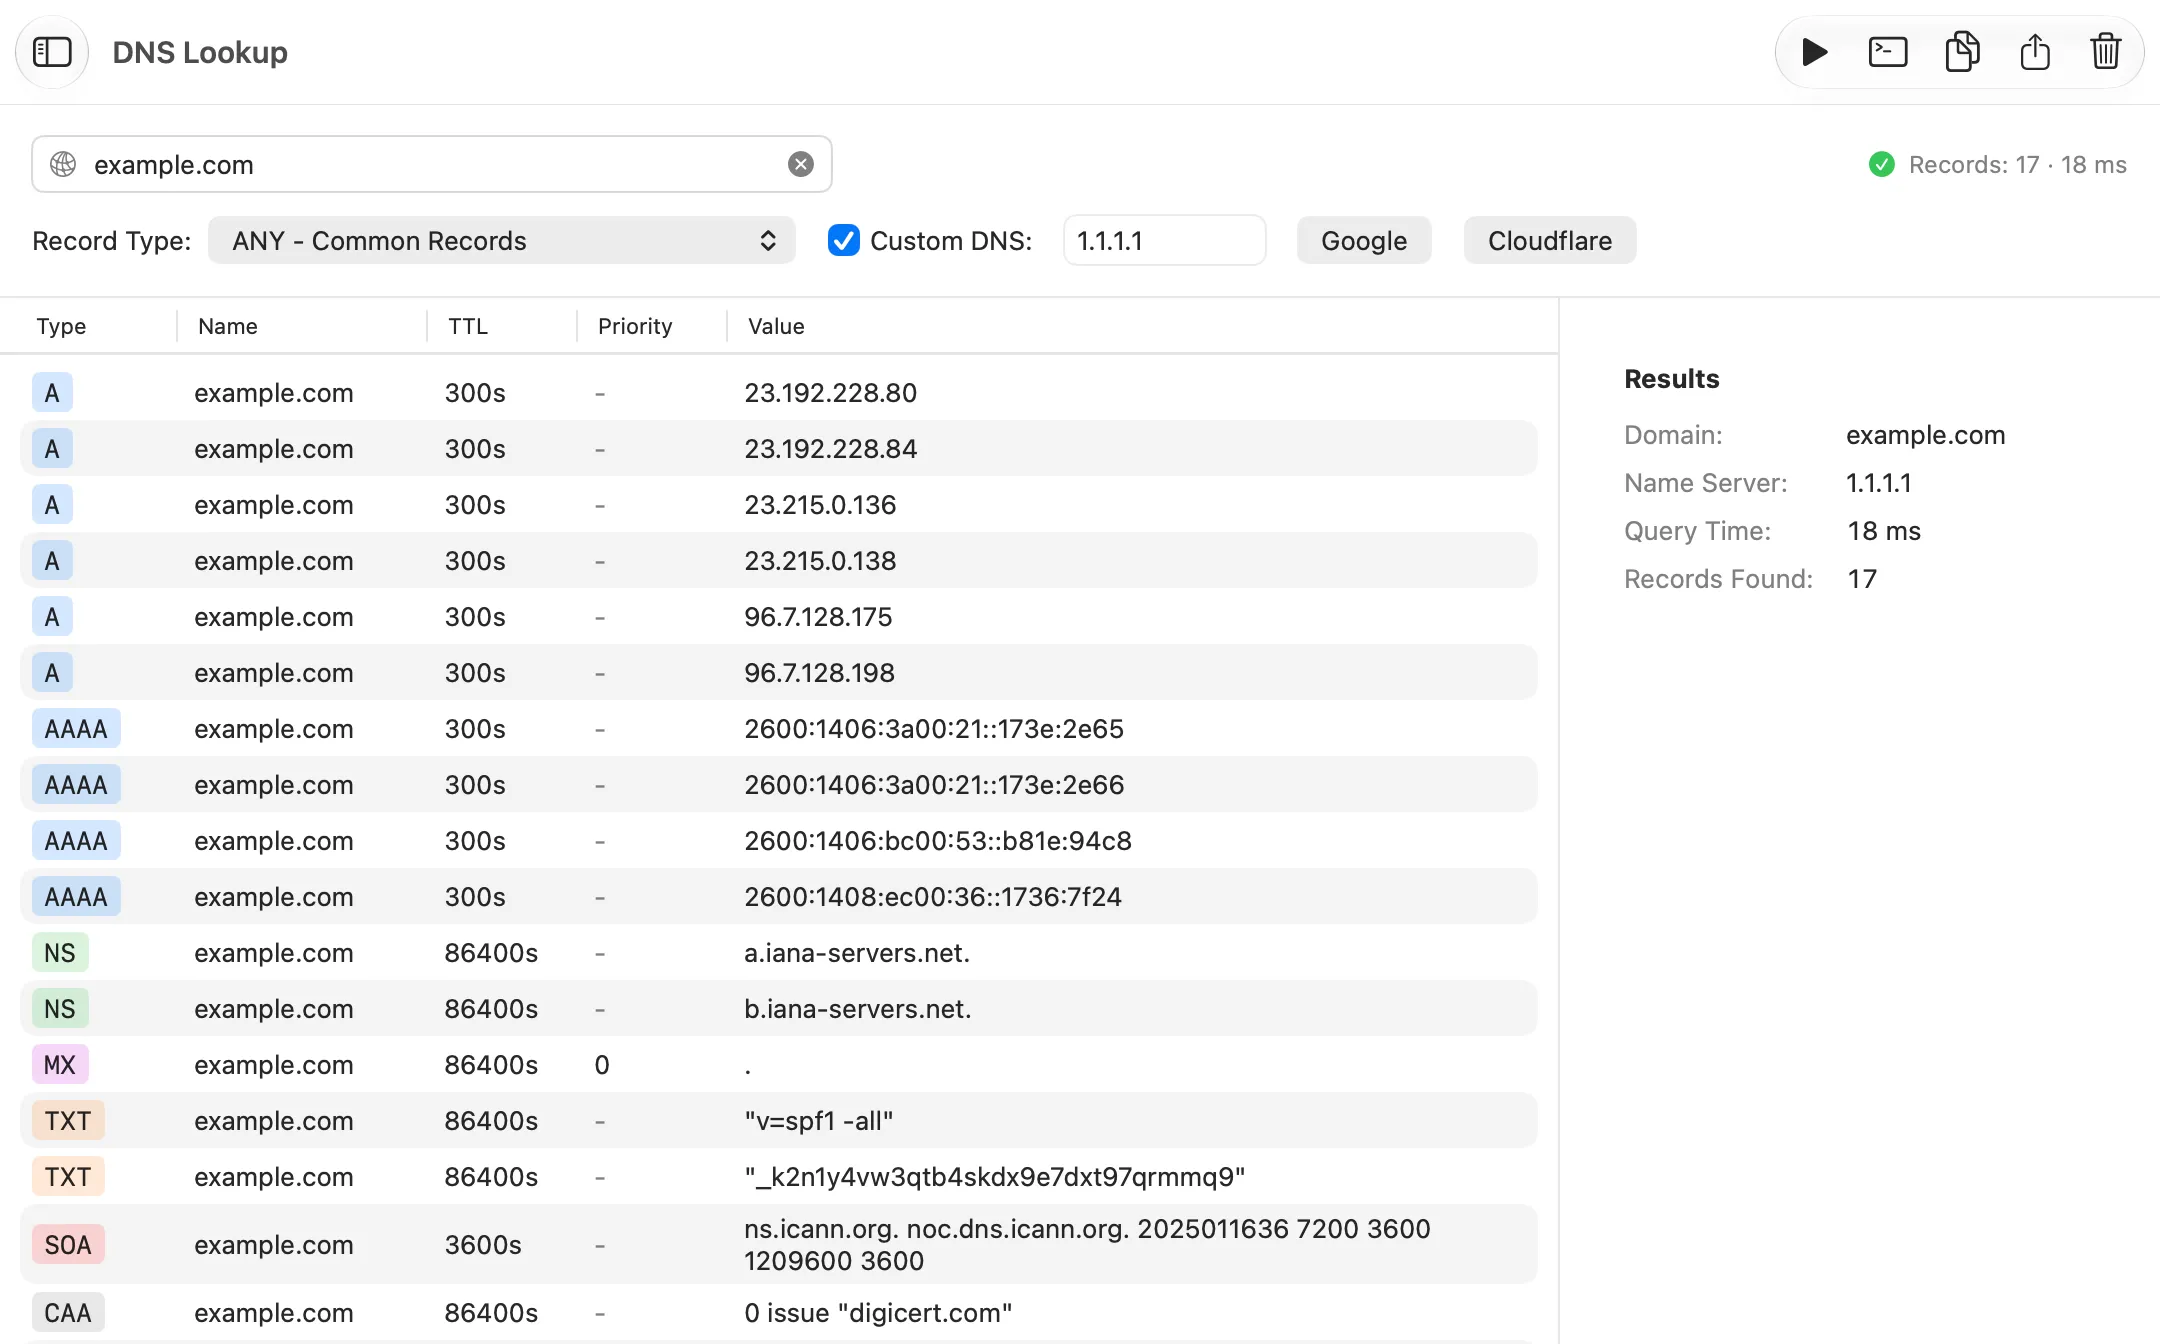This screenshot has width=2160, height=1344.
Task: Click Records Found value 17
Action: click(x=1862, y=579)
